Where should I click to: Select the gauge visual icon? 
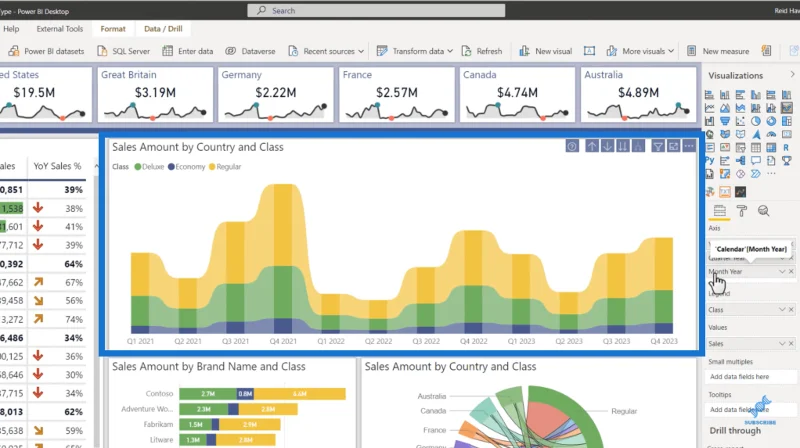(x=771, y=134)
